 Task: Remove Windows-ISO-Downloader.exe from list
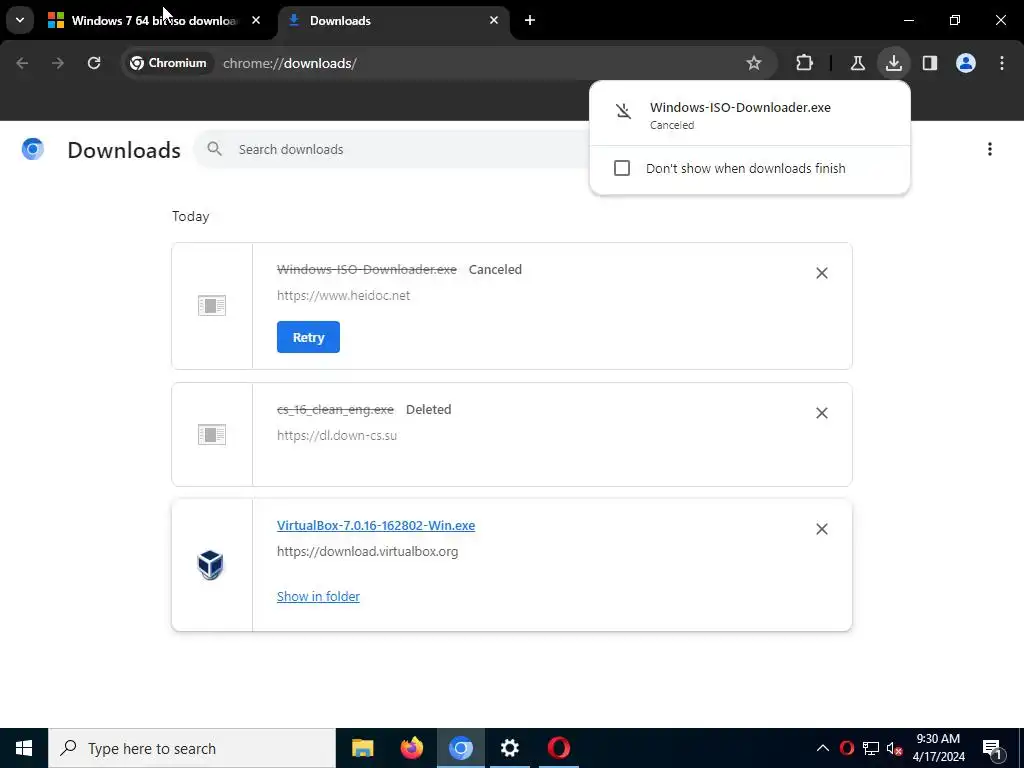822,273
